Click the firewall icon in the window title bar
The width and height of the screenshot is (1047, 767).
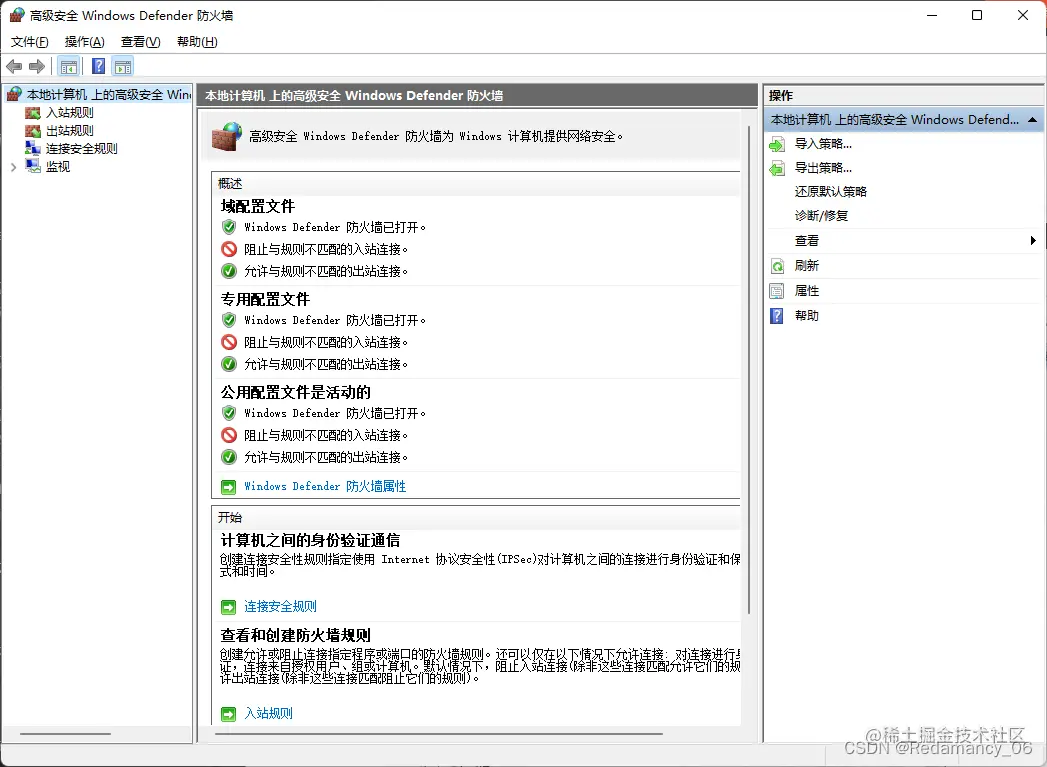pyautogui.click(x=17, y=15)
